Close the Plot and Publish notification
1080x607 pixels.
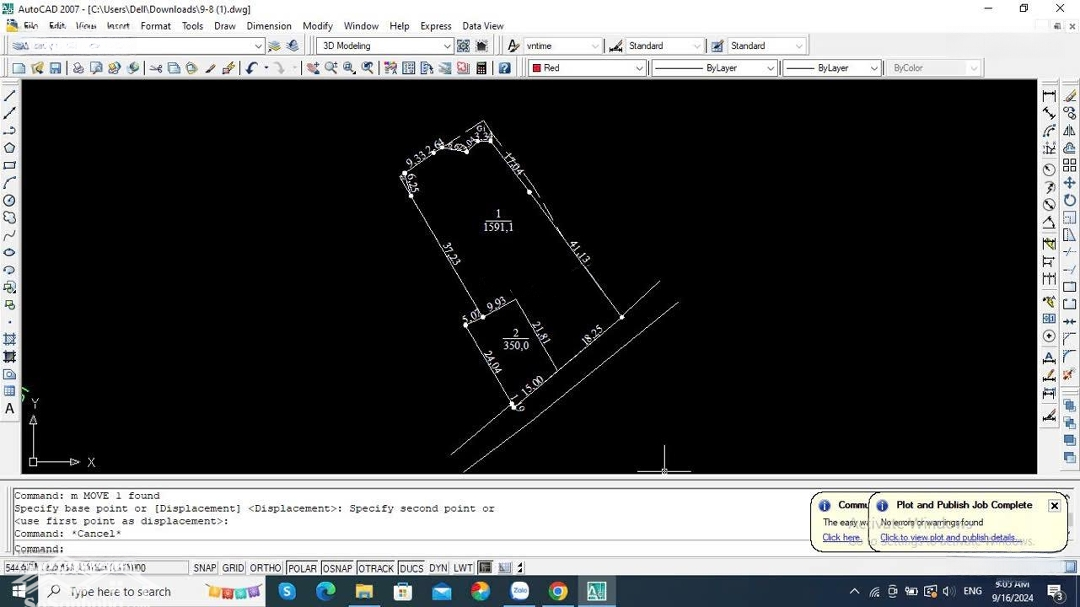coord(1054,506)
